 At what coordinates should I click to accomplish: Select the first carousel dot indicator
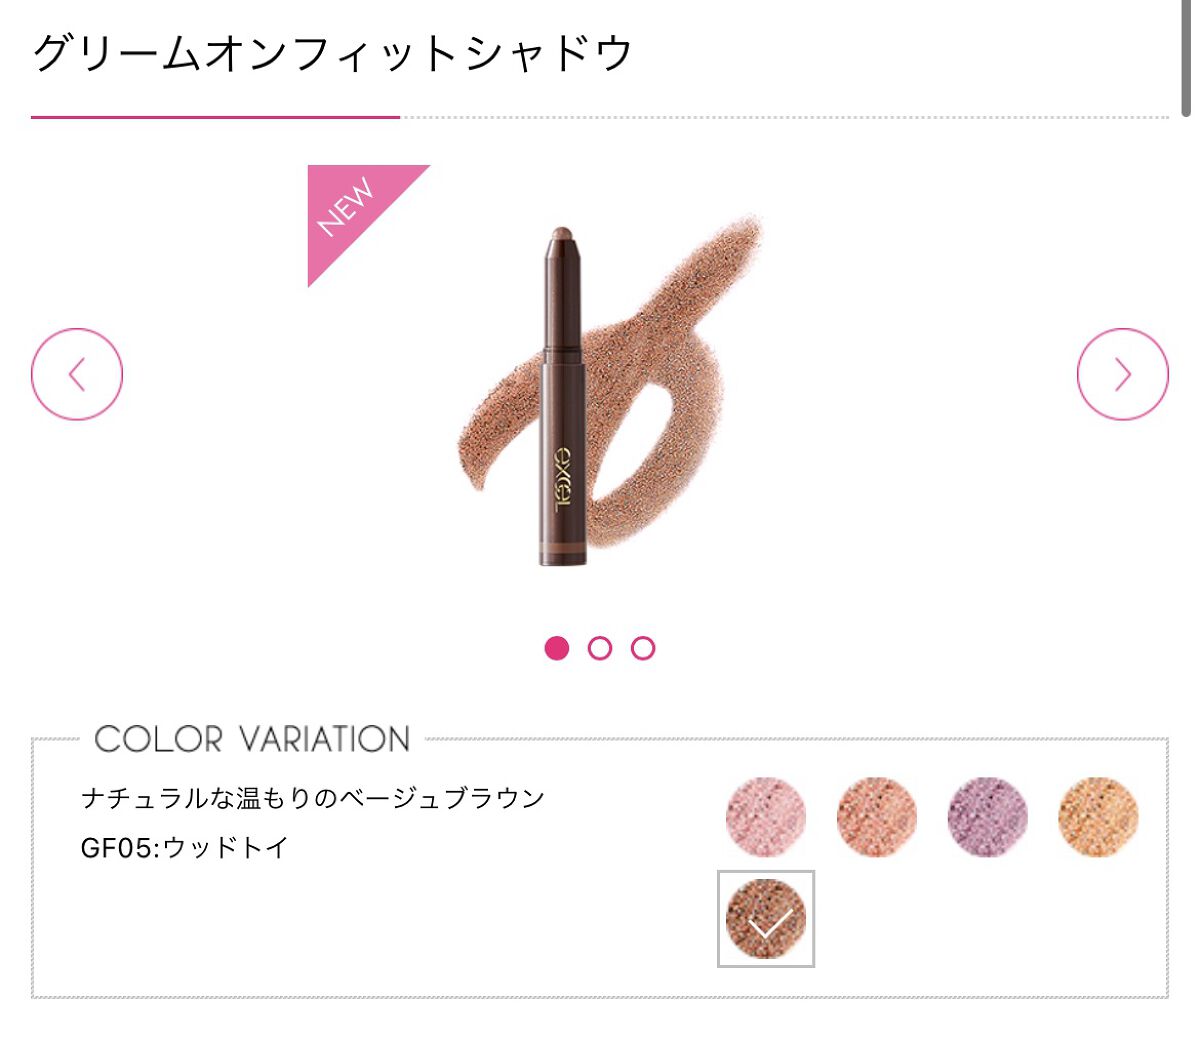click(x=557, y=648)
